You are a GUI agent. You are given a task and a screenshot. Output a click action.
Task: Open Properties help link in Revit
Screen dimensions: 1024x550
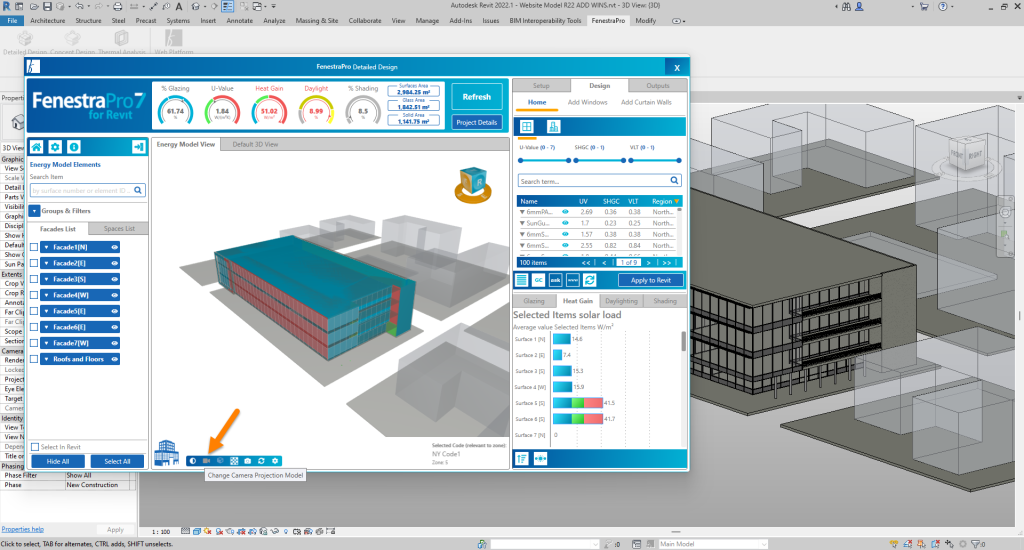(23, 529)
